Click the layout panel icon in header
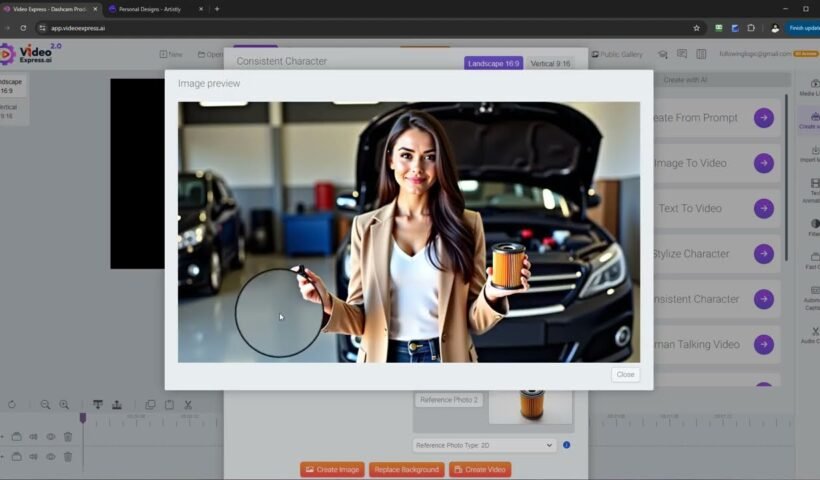 pyautogui.click(x=701, y=54)
